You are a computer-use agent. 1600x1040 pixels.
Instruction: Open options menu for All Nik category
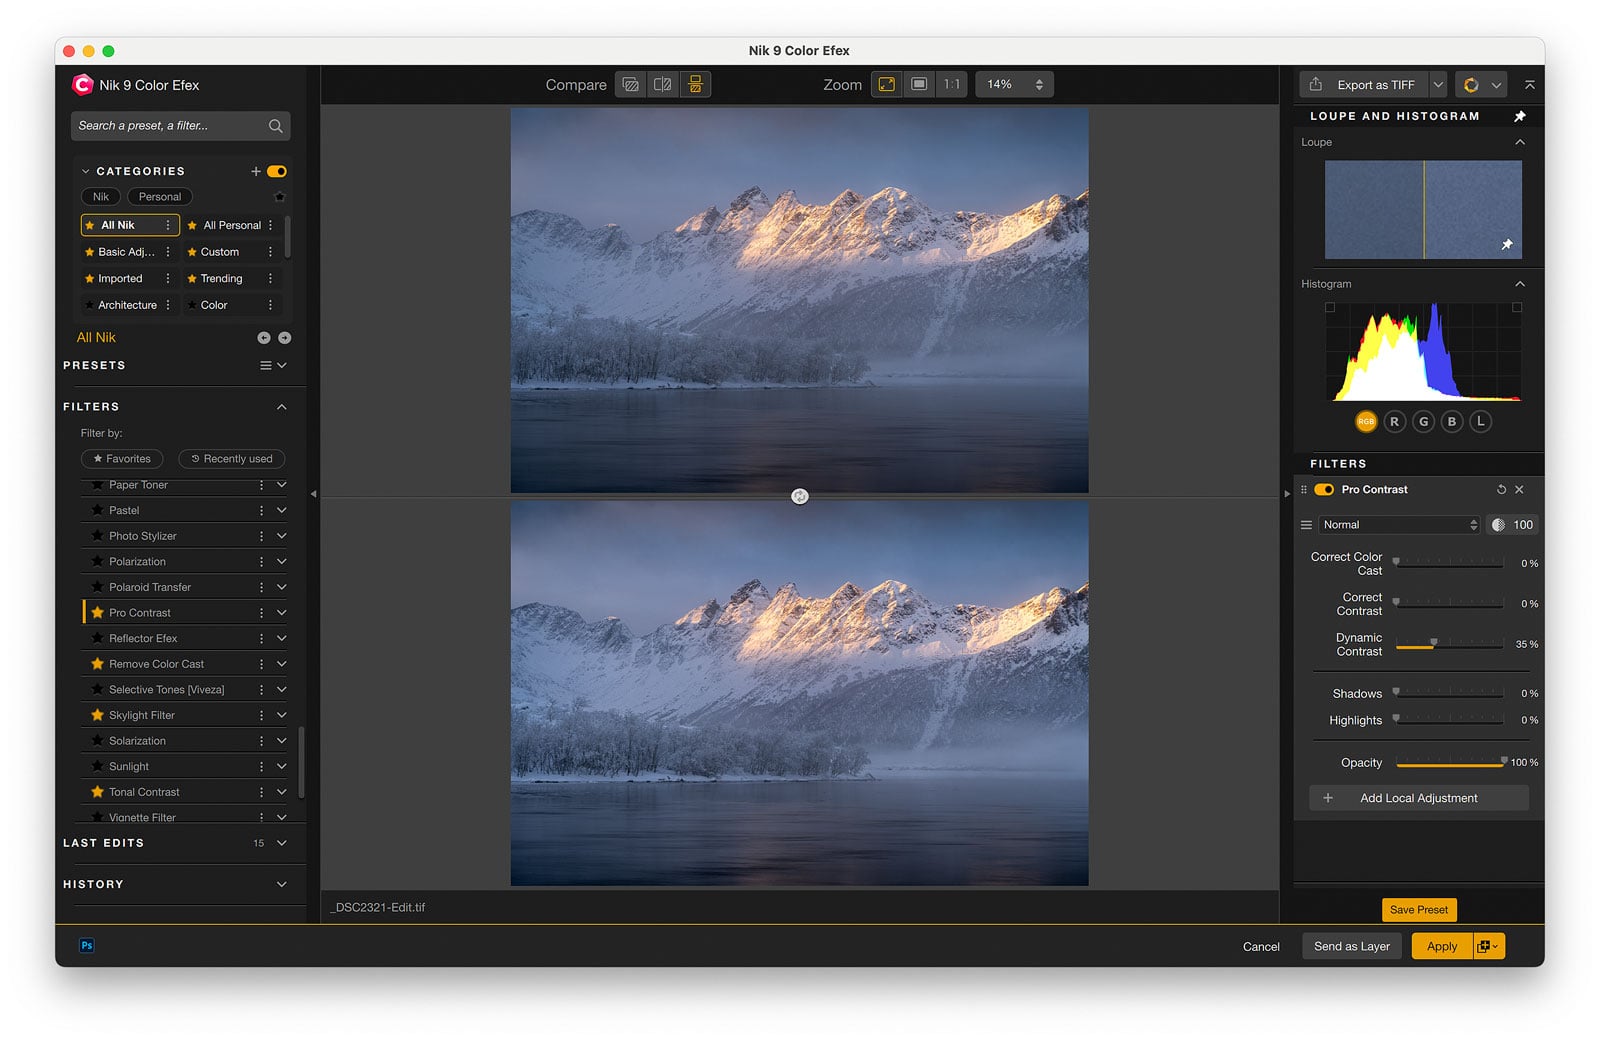[x=168, y=226]
